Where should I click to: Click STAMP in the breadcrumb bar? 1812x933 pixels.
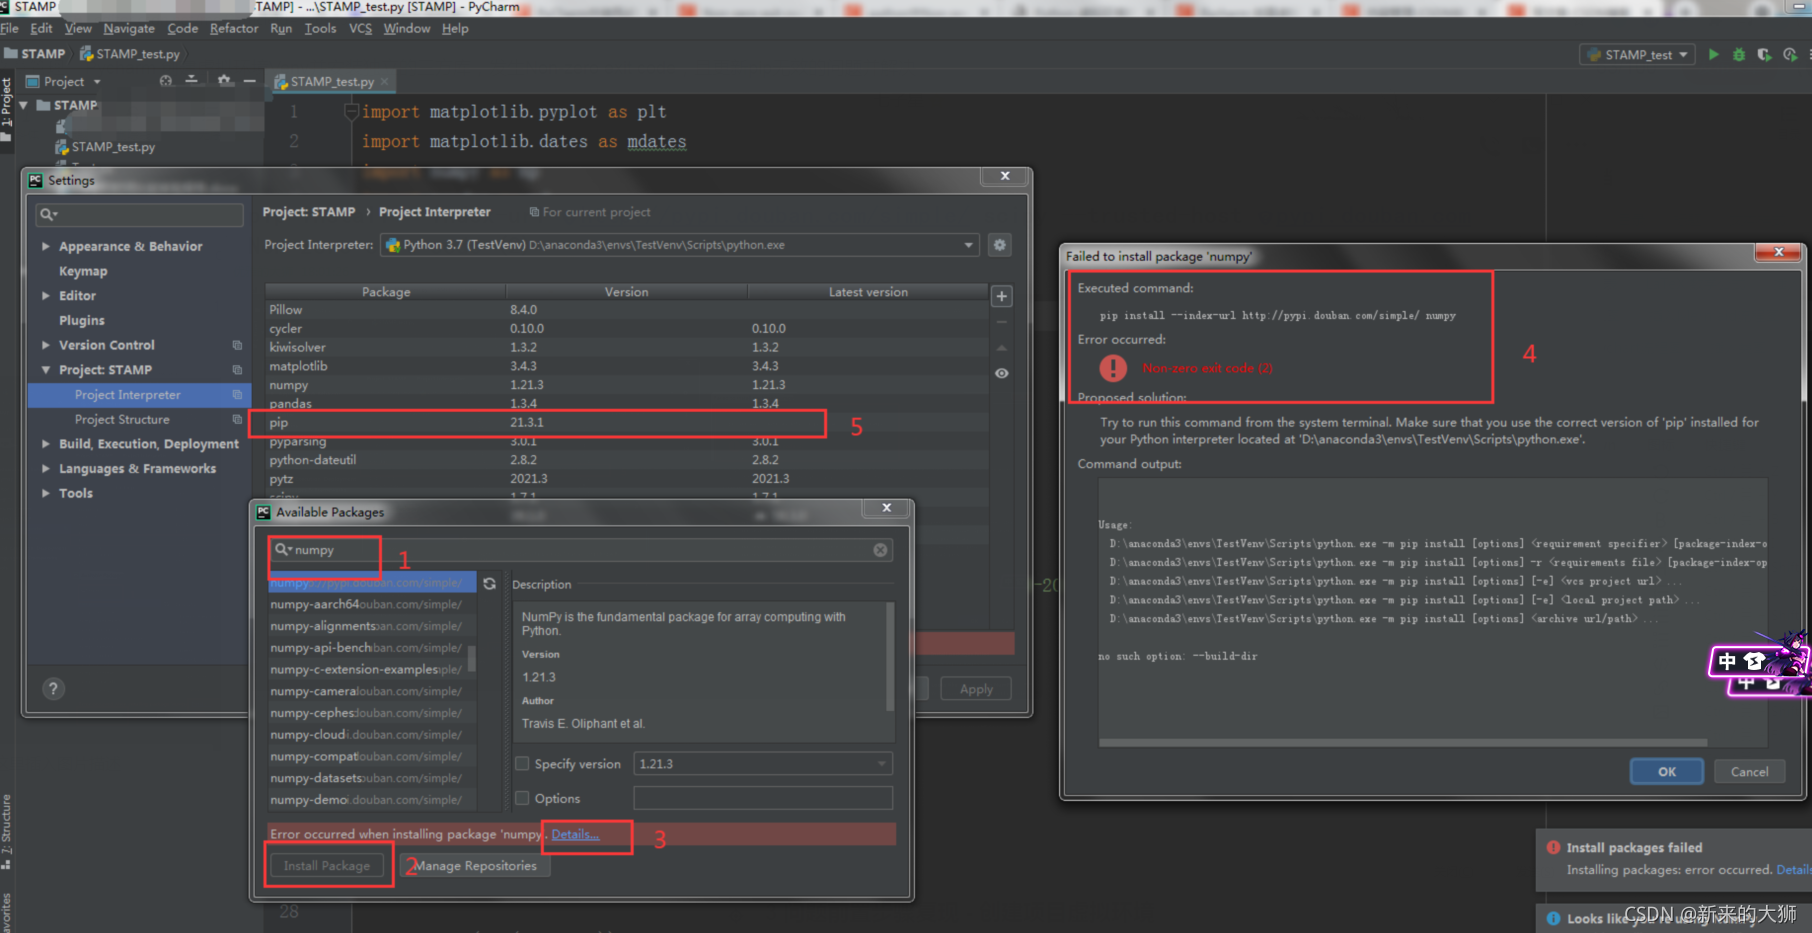pos(35,54)
